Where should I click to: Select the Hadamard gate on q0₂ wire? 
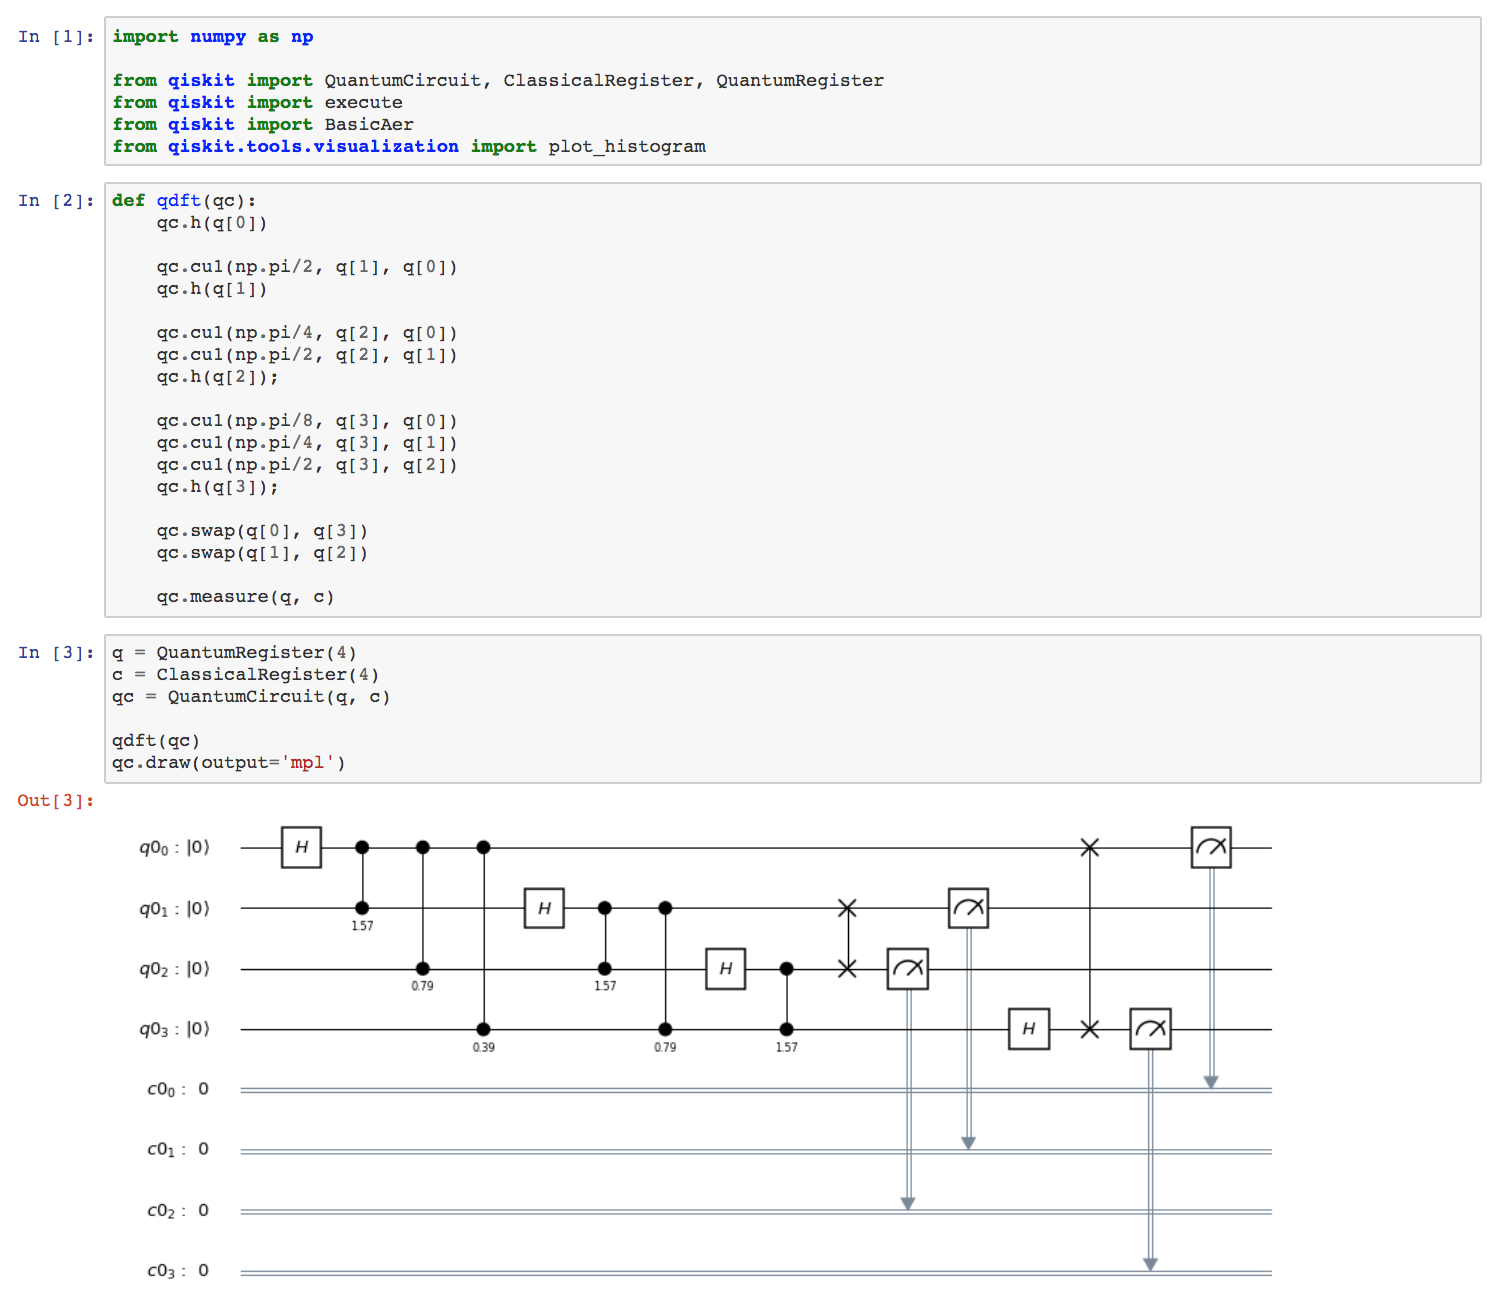725,969
